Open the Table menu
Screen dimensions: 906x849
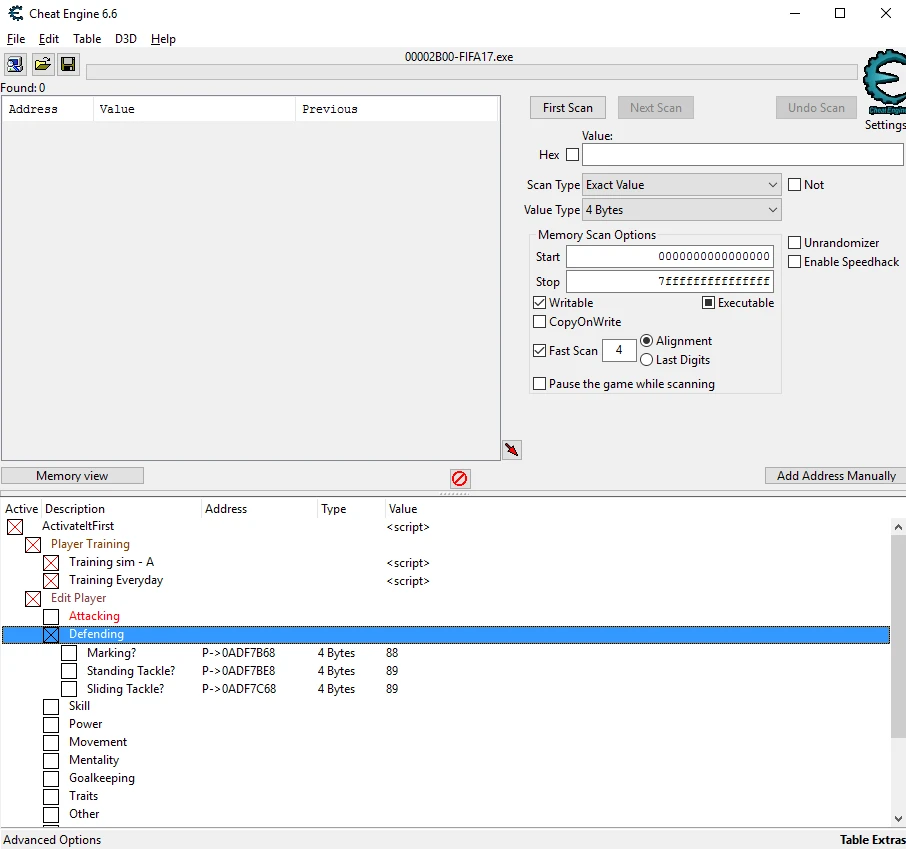pyautogui.click(x=87, y=39)
